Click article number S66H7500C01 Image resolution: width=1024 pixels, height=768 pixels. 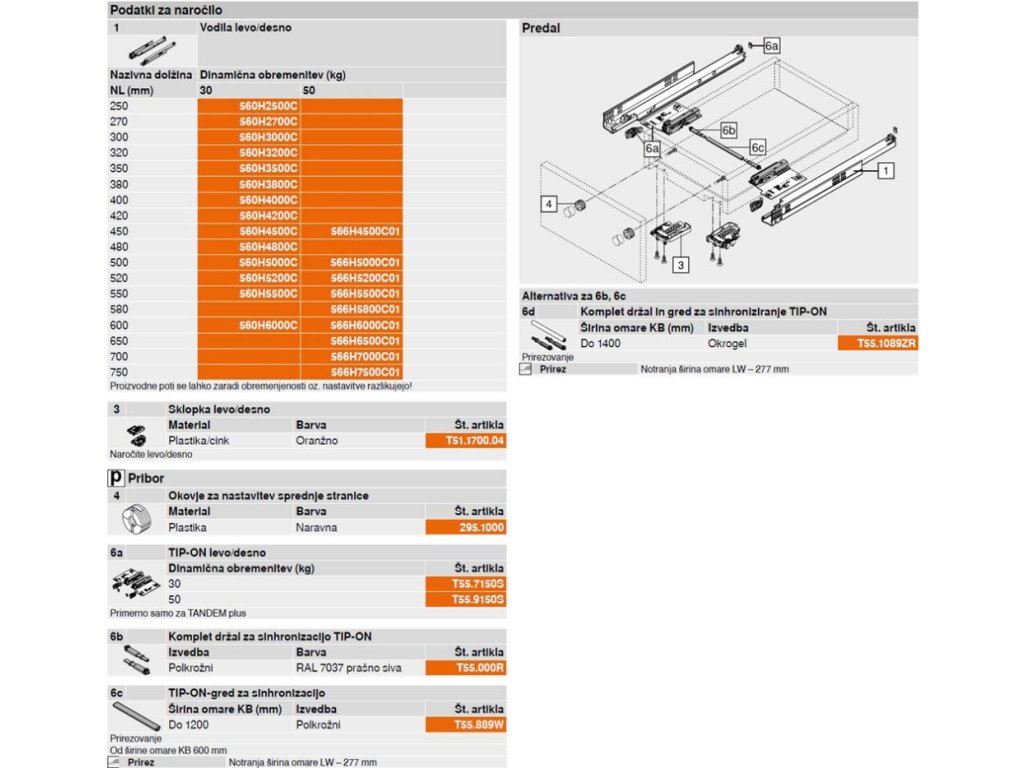click(x=365, y=372)
